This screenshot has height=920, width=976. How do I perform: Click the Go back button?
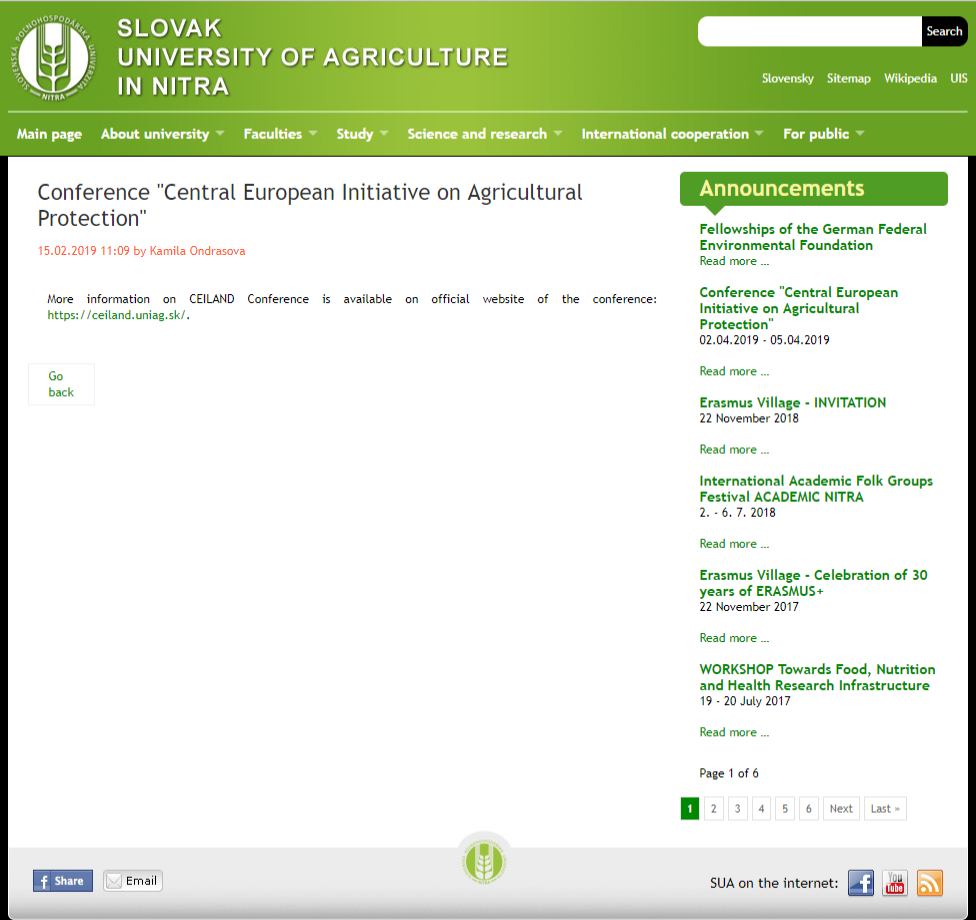61,384
